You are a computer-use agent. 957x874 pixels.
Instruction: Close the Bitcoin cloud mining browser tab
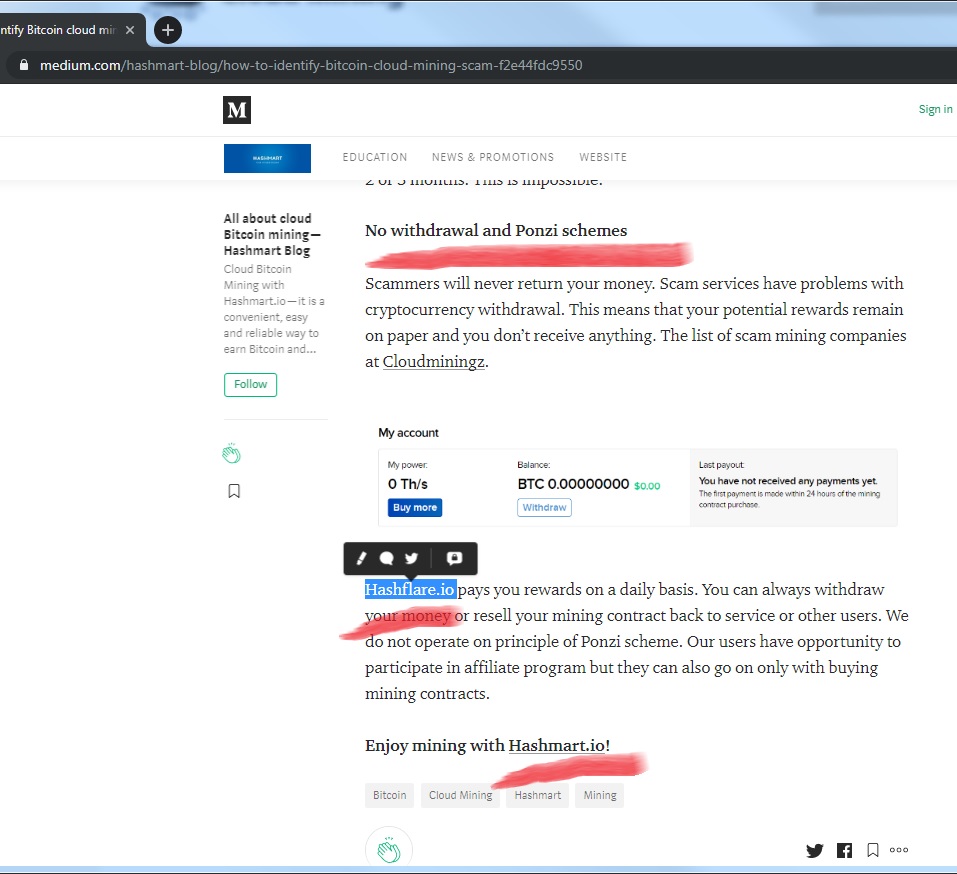[x=129, y=30]
